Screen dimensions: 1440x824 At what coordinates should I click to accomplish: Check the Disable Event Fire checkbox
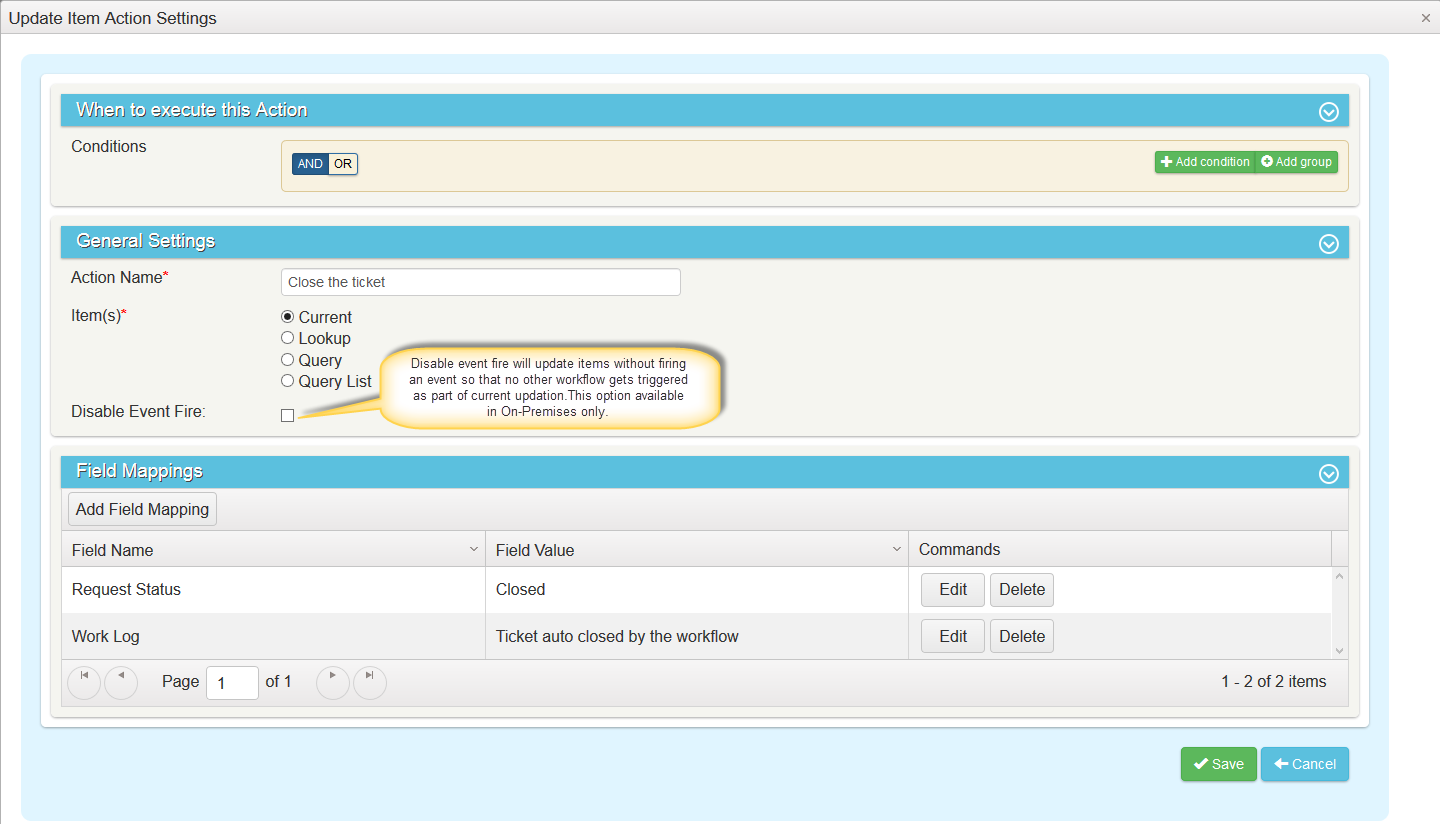coord(288,415)
